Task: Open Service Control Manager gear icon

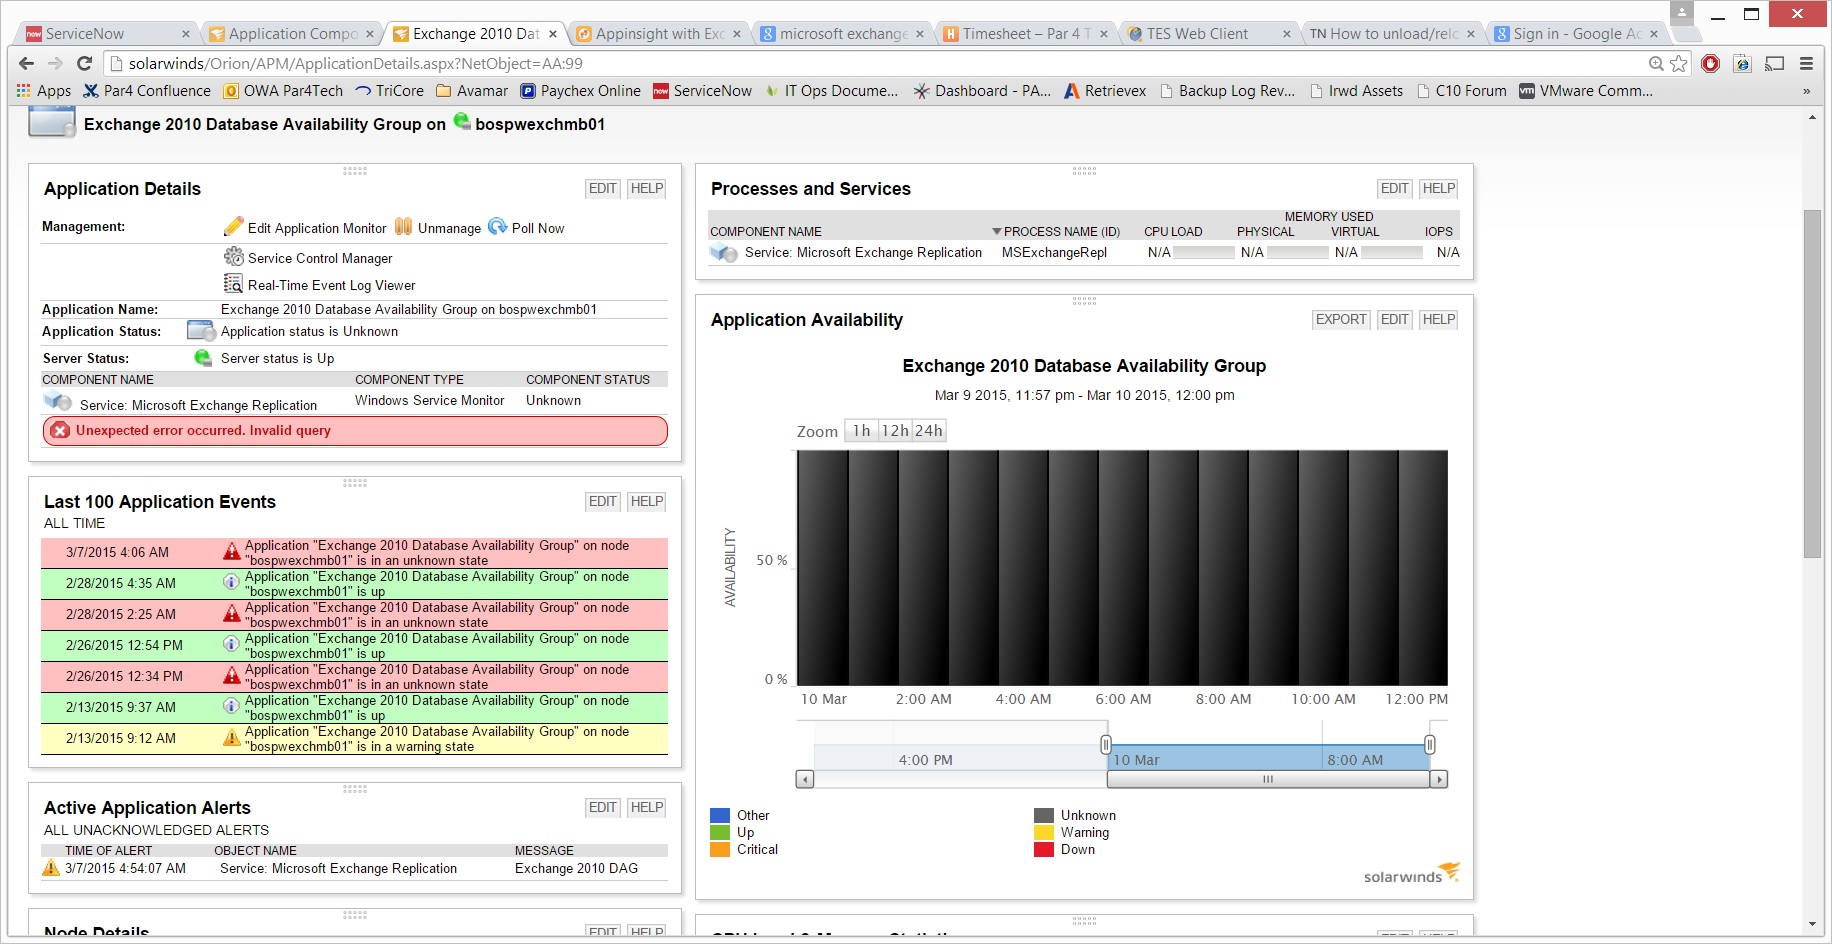Action: coord(234,257)
